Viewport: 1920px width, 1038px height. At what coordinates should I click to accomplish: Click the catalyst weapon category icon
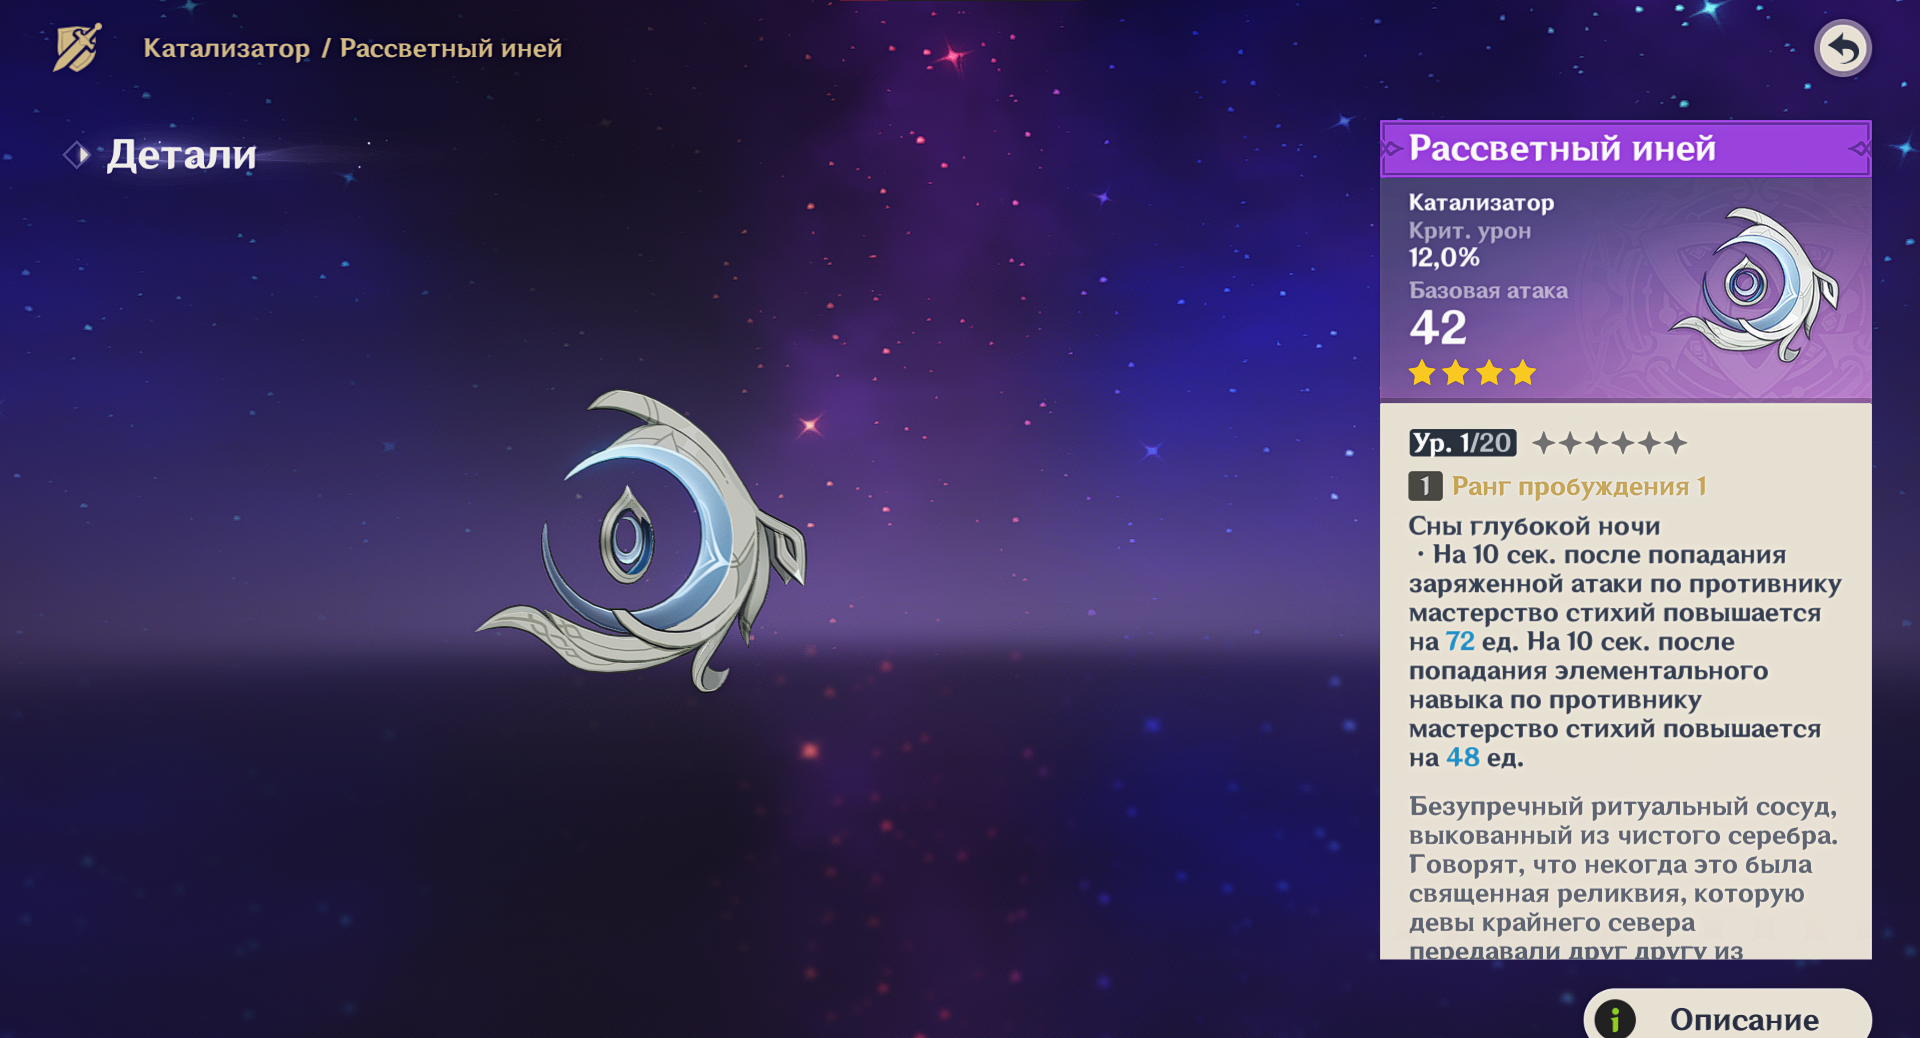click(77, 48)
